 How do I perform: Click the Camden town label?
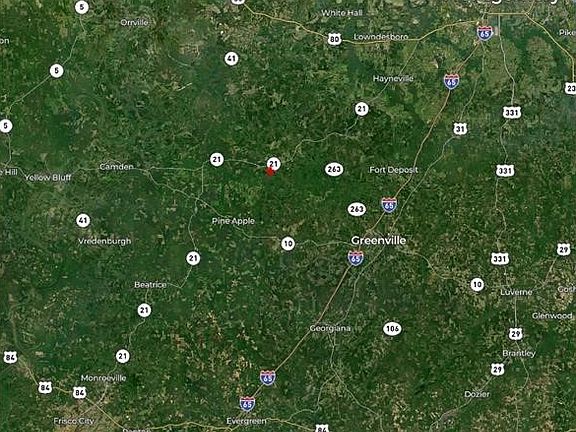coord(116,167)
